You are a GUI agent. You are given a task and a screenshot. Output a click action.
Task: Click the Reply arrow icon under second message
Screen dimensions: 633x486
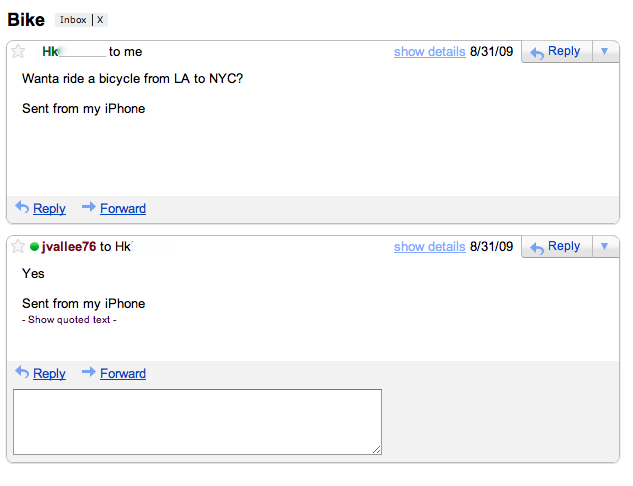pyautogui.click(x=22, y=372)
